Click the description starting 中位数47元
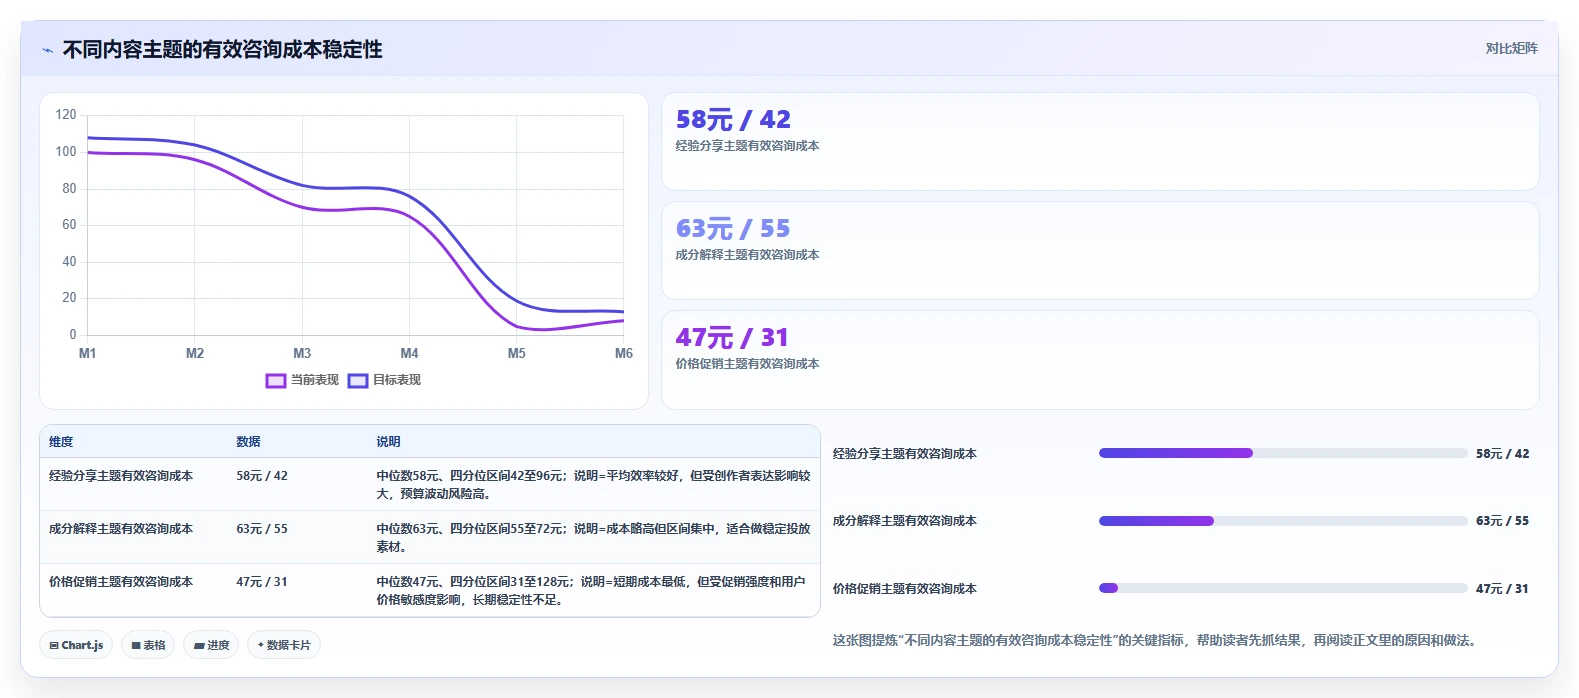Screen dimensions: 1579x698 (591, 591)
